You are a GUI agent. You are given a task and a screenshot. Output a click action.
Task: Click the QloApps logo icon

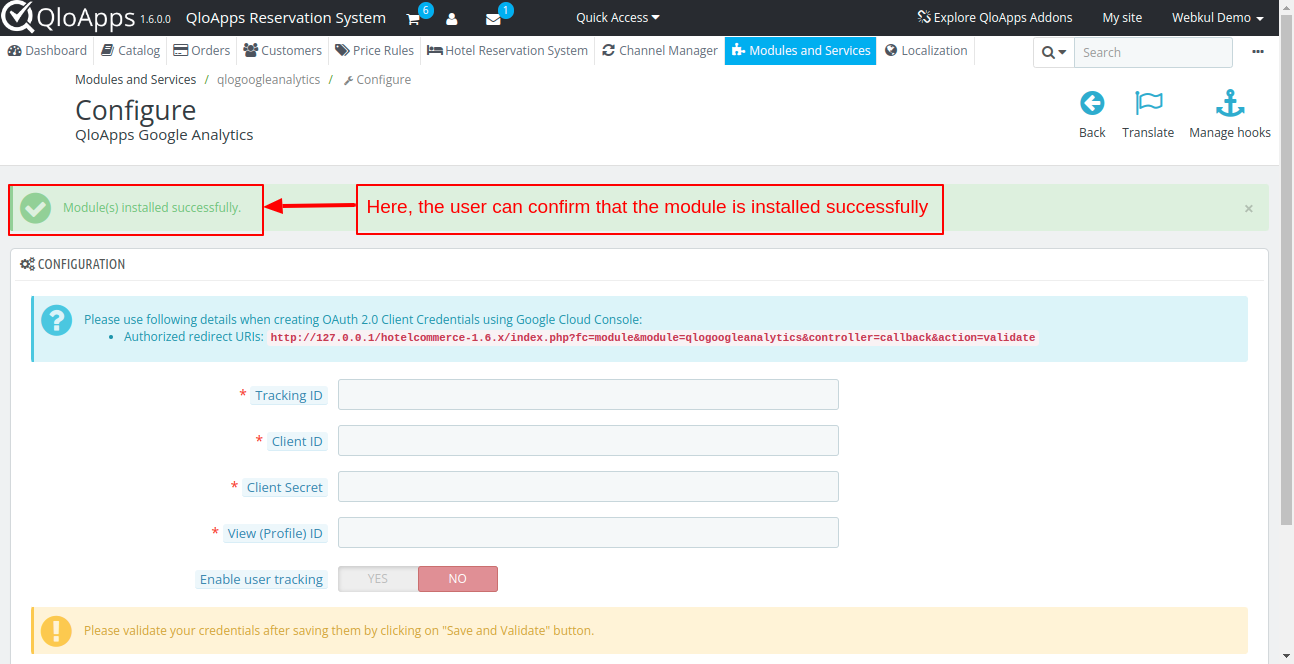(17, 17)
